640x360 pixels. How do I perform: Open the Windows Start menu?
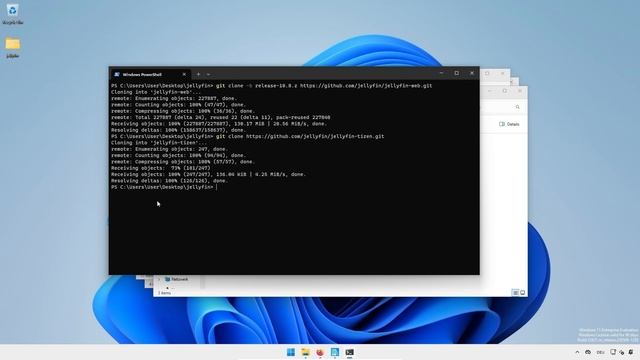click(291, 352)
